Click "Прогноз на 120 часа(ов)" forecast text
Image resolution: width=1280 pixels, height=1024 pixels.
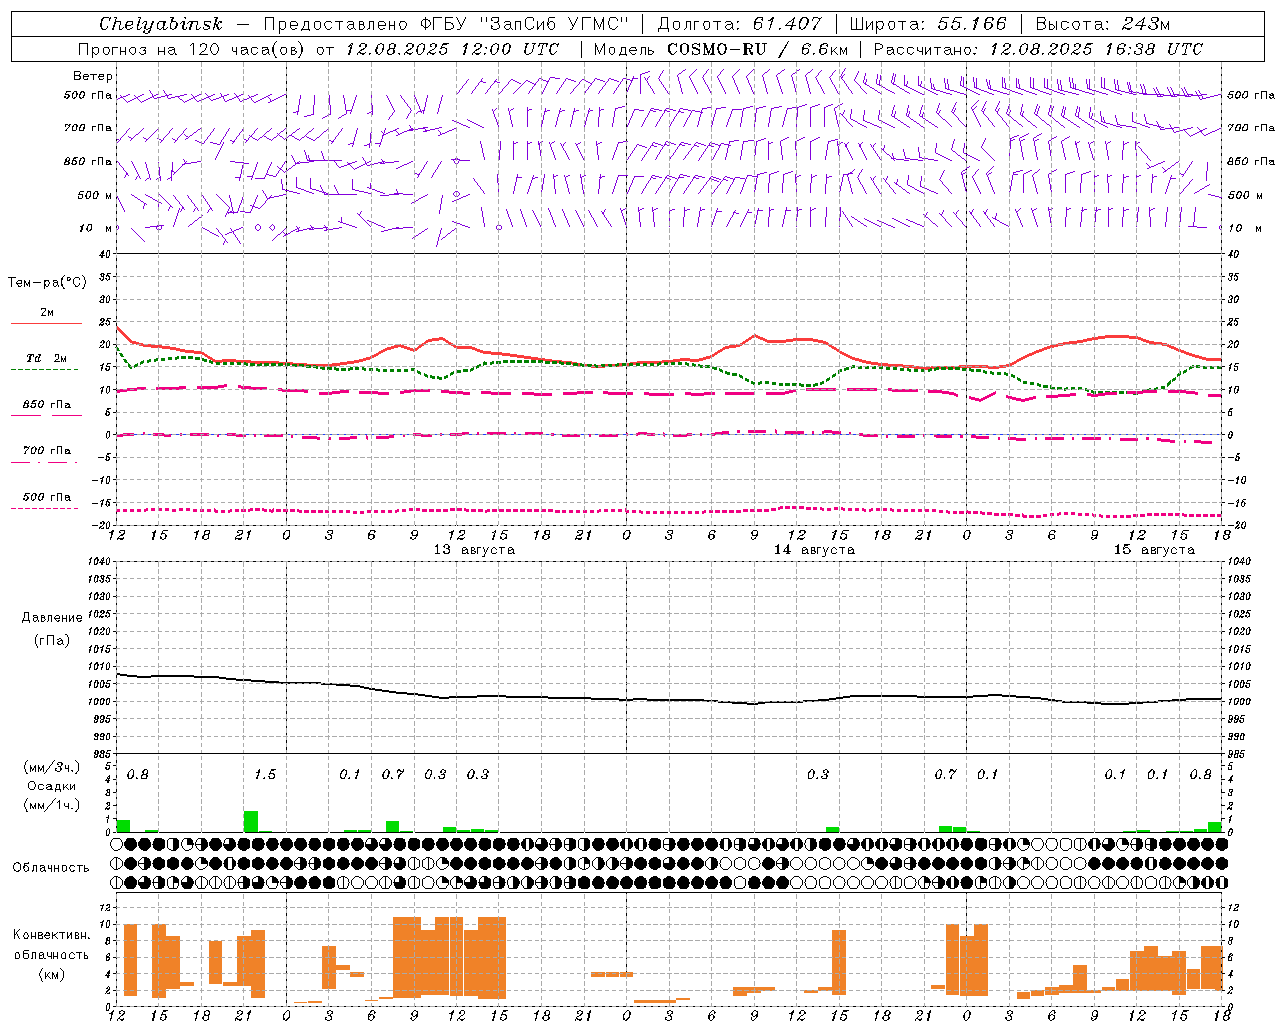point(192,49)
